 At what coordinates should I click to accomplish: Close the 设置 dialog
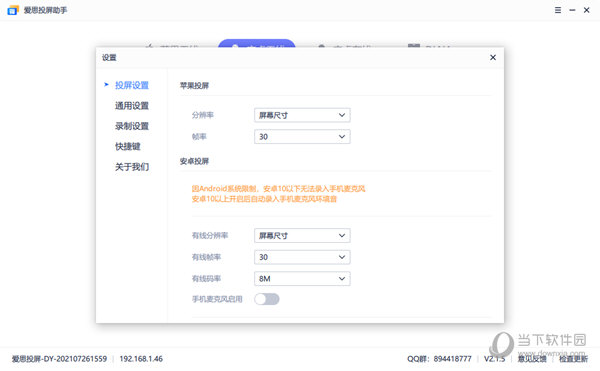click(493, 57)
